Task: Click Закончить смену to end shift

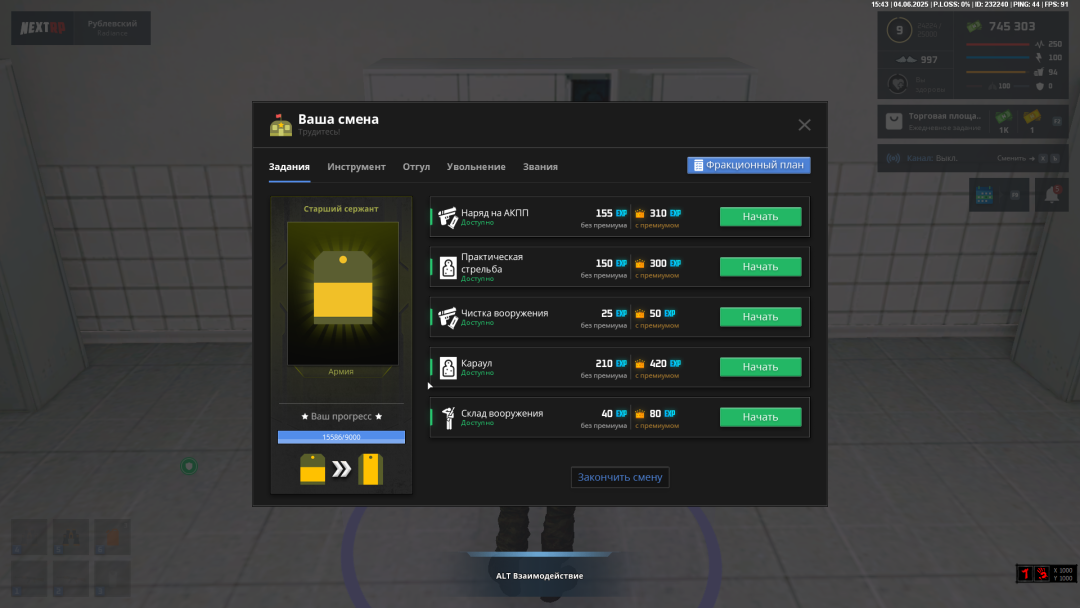Action: (620, 477)
